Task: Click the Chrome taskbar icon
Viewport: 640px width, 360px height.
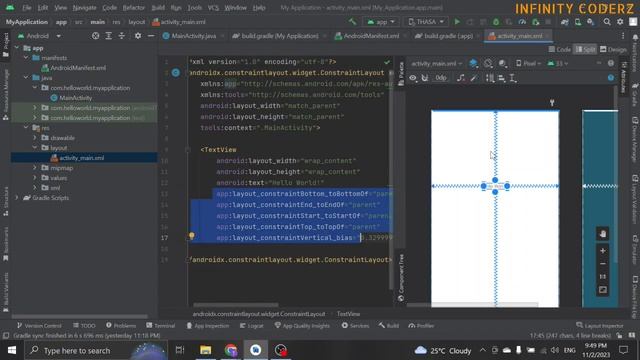Action: click(231, 350)
